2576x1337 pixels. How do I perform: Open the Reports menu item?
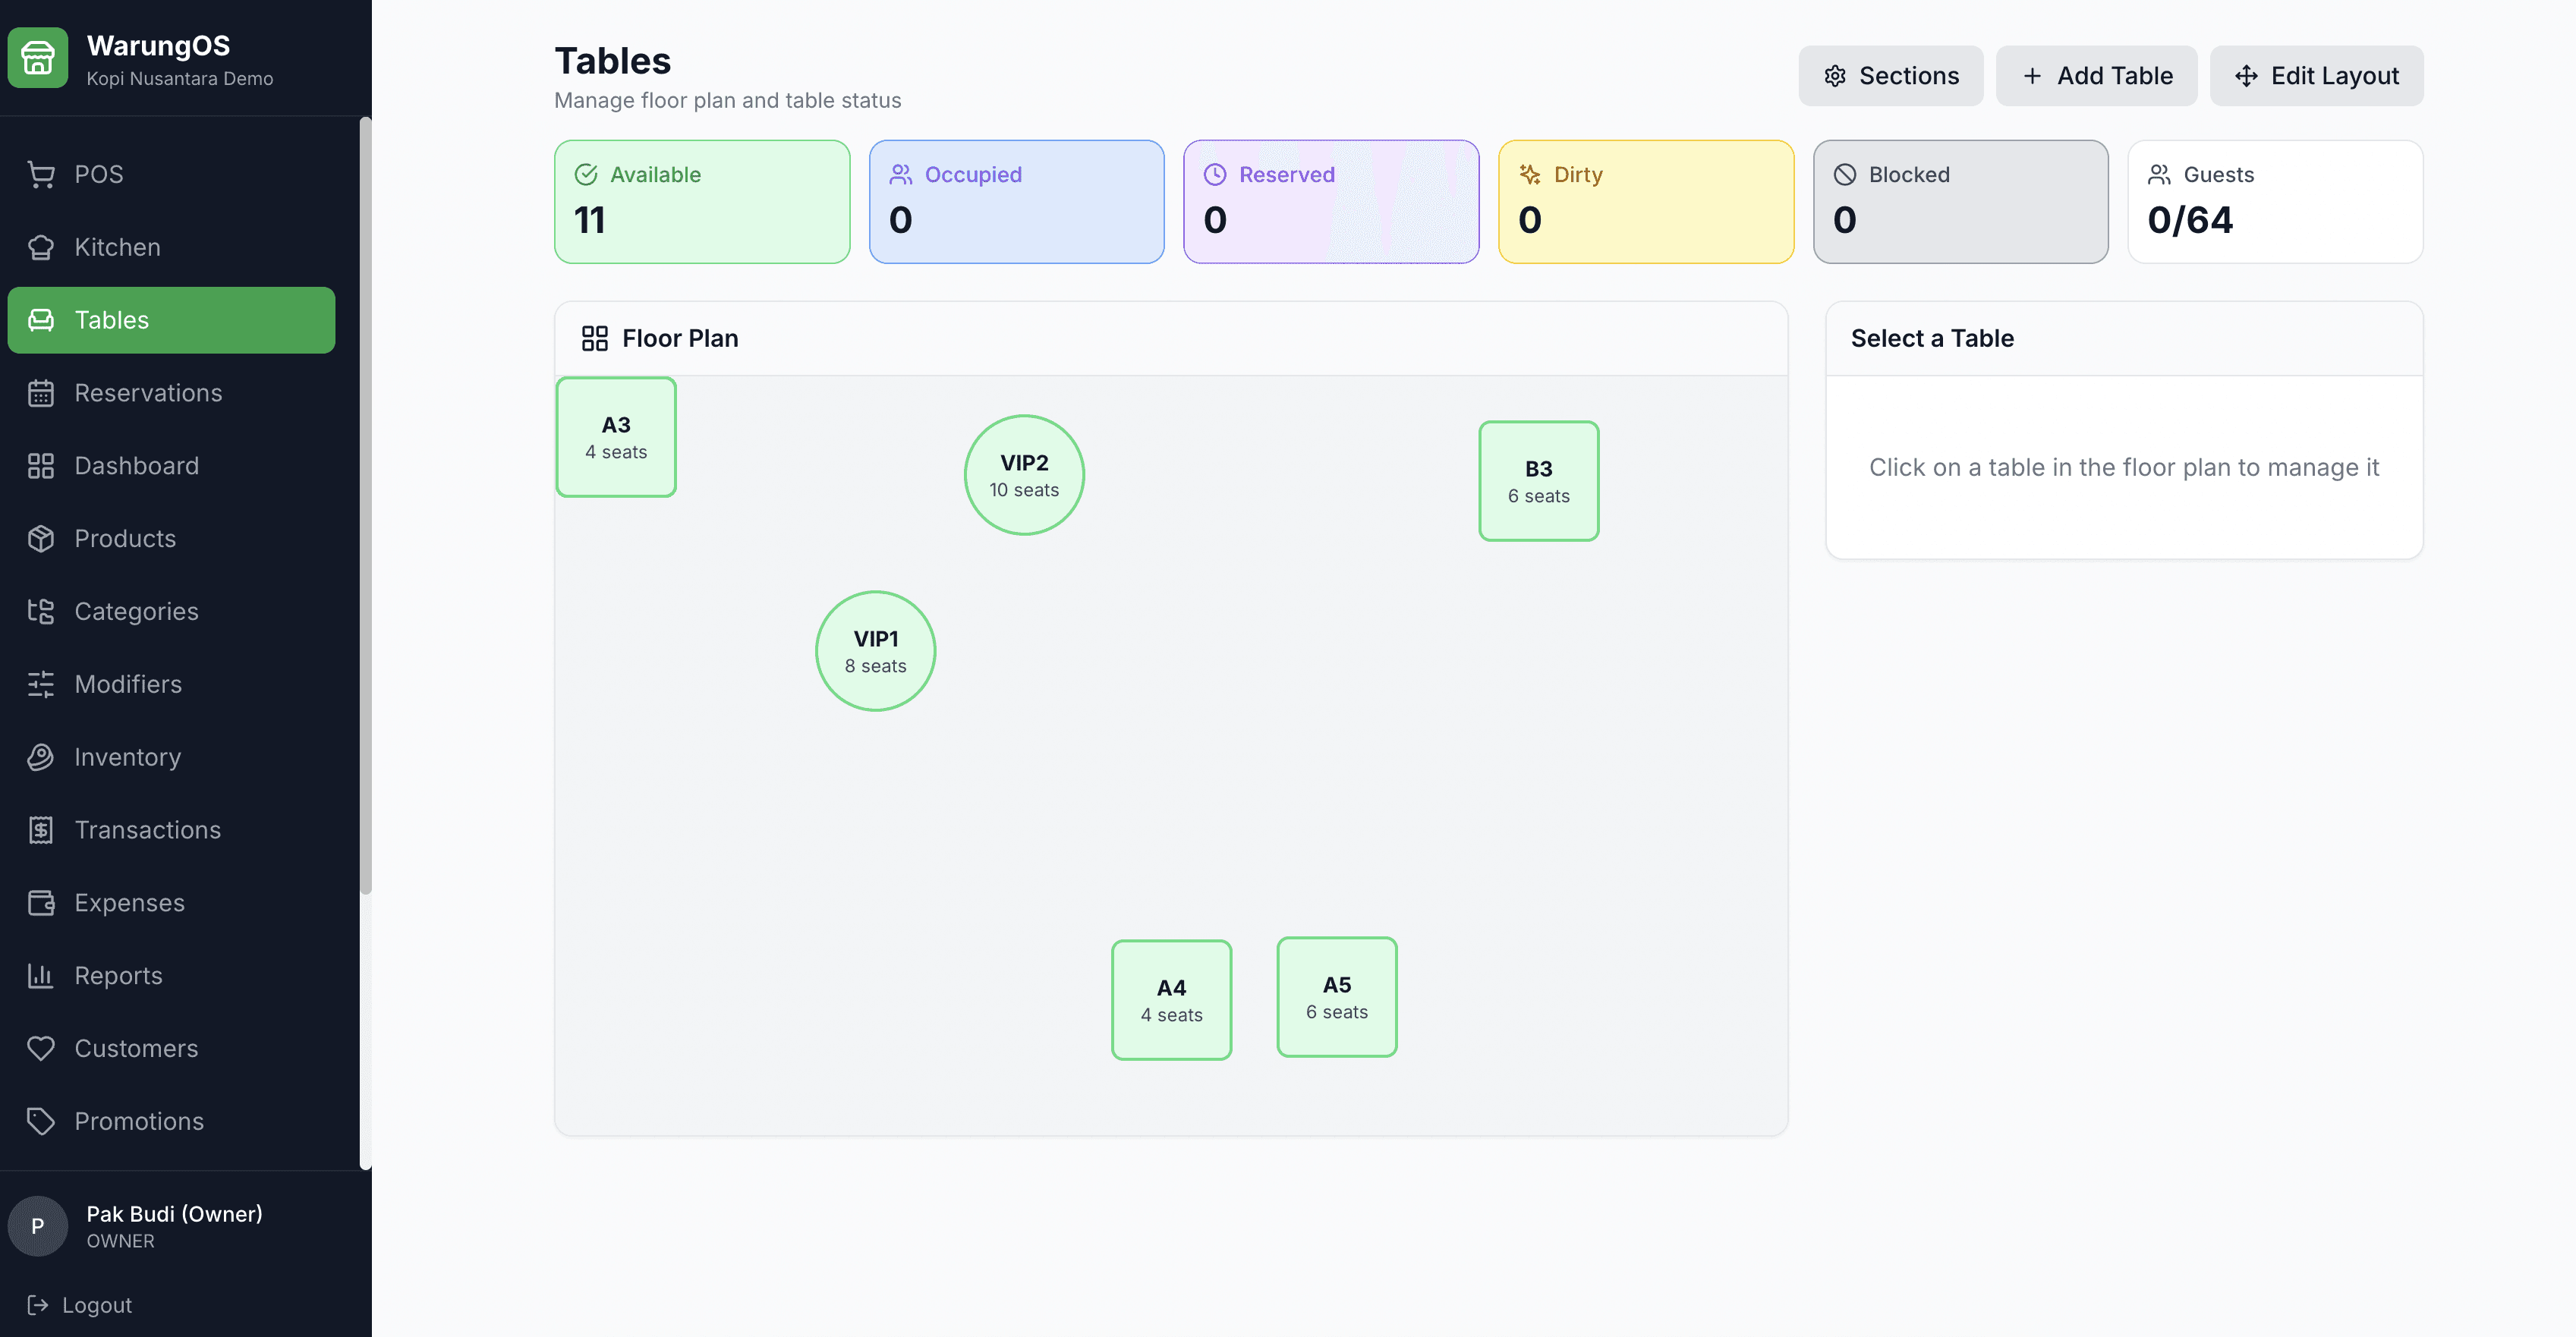(x=118, y=976)
